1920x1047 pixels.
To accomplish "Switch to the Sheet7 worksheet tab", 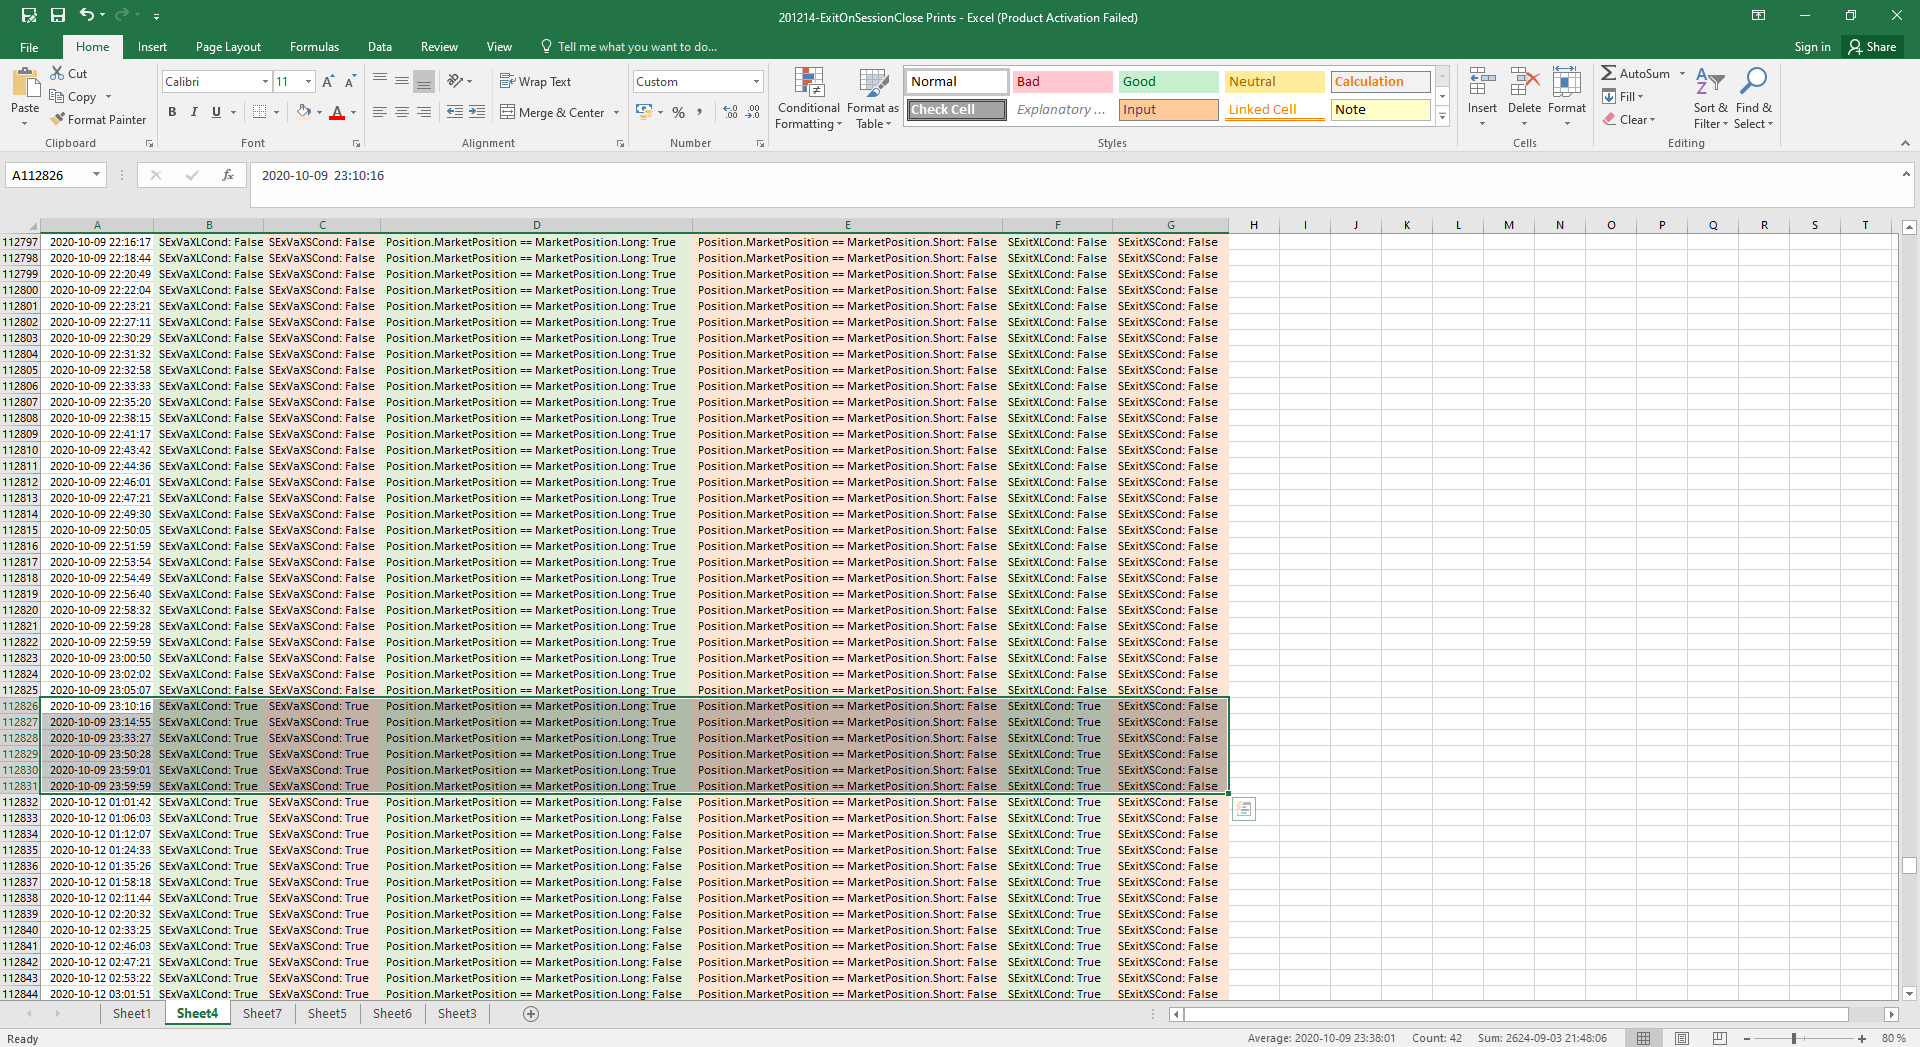I will tap(262, 1014).
